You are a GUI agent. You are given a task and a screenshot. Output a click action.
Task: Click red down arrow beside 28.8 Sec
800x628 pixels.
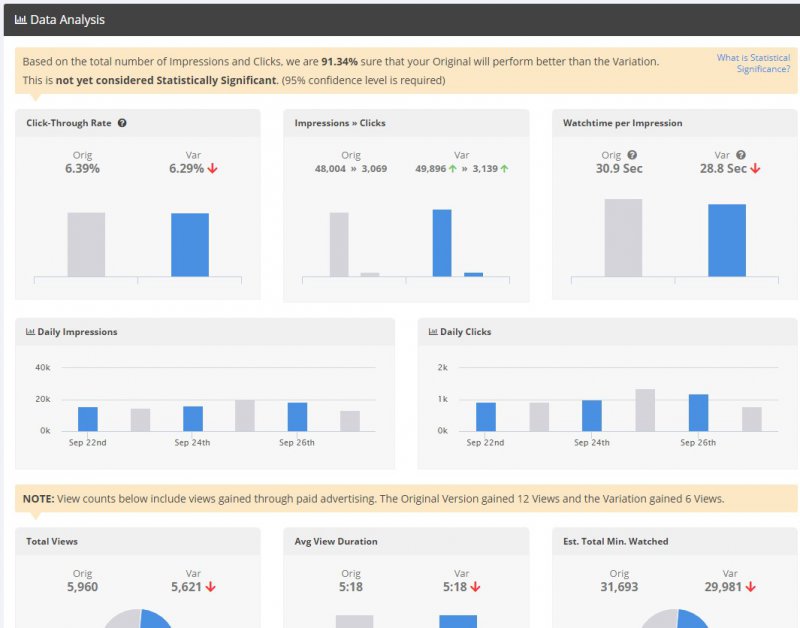coord(755,169)
